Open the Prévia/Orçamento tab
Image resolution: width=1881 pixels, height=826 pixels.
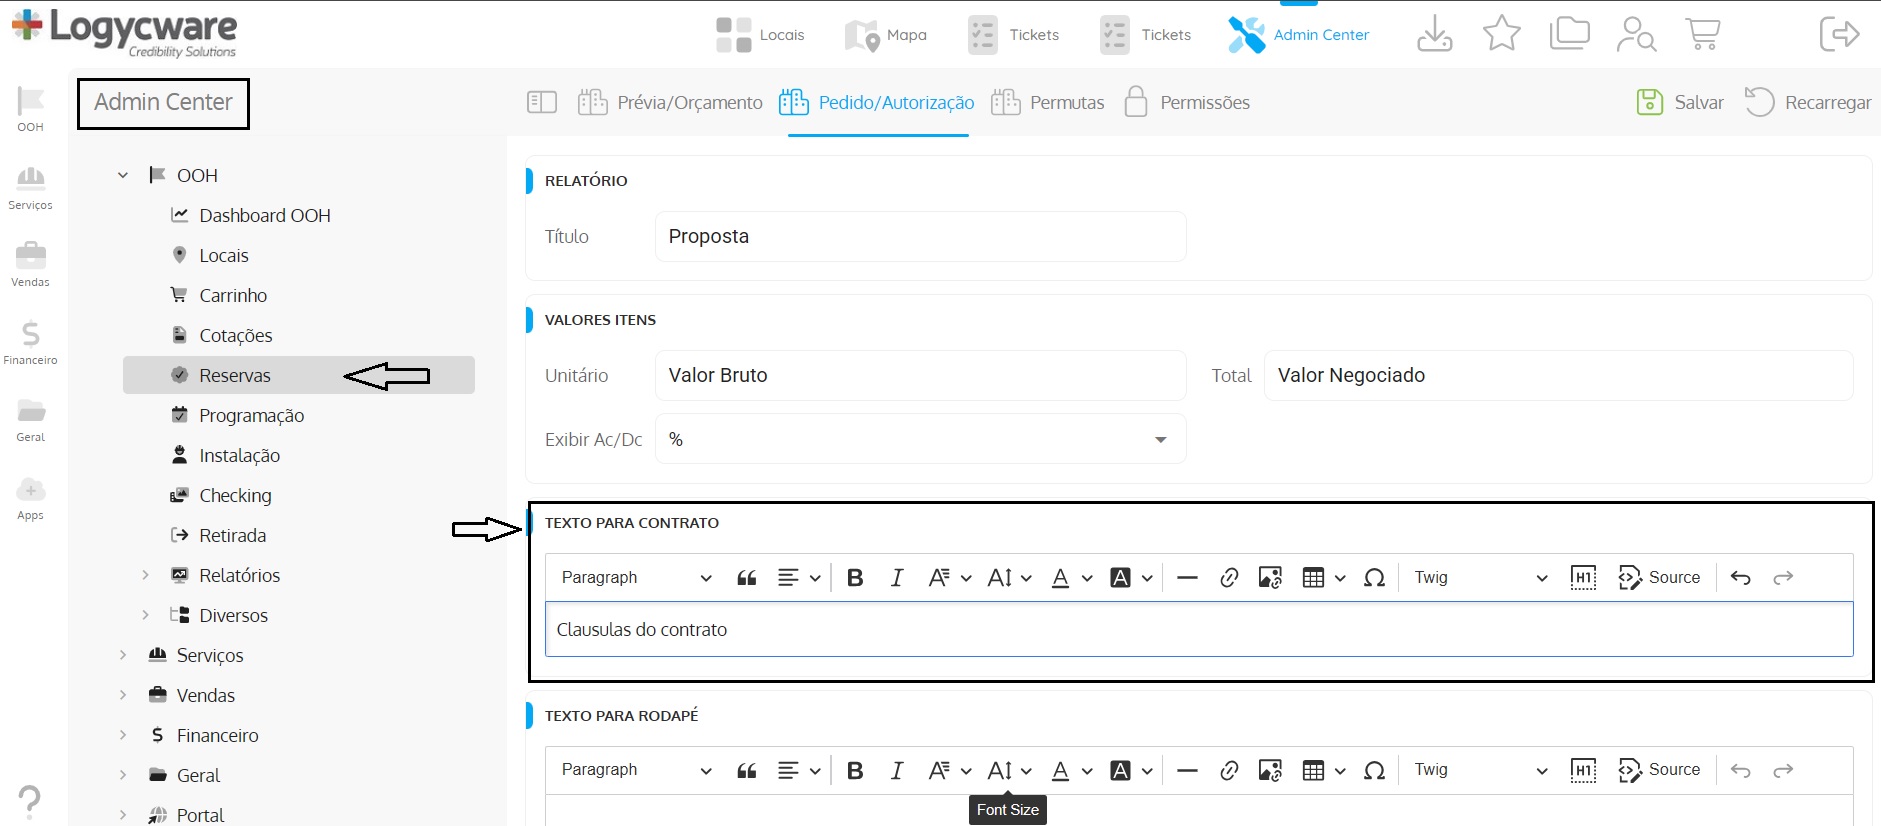coord(670,102)
